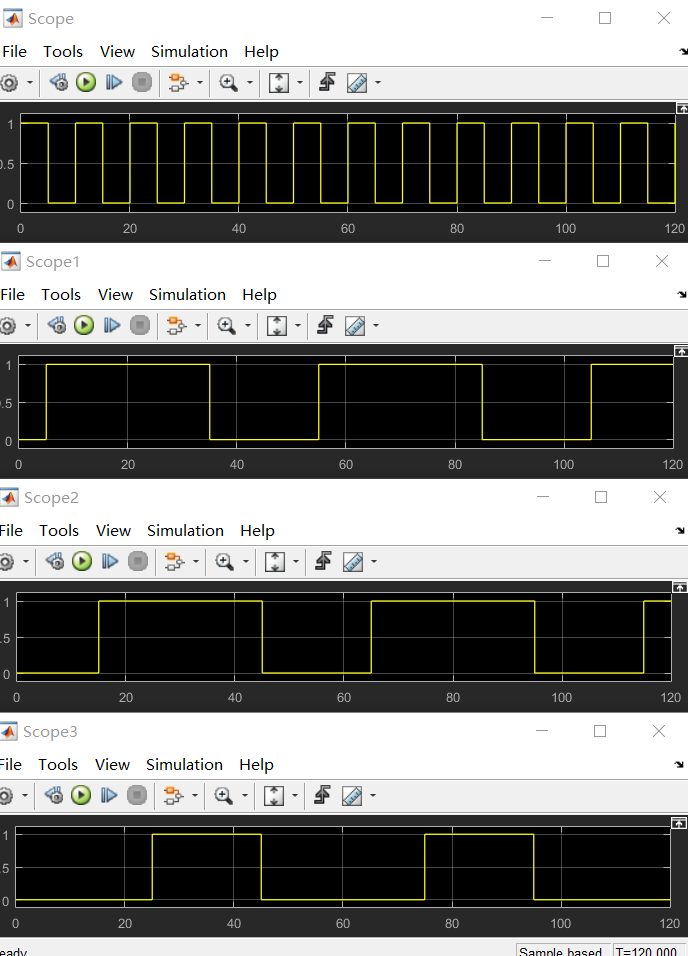The image size is (688, 956).
Task: Step forward in Scope2 window
Action: 110,561
